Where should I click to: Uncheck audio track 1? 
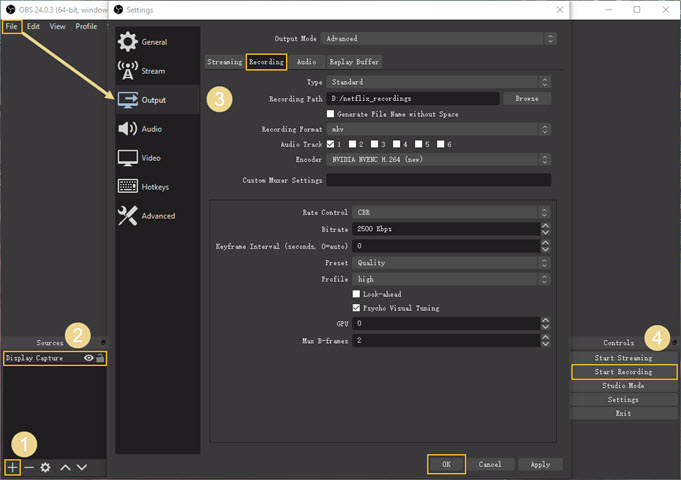(x=331, y=144)
